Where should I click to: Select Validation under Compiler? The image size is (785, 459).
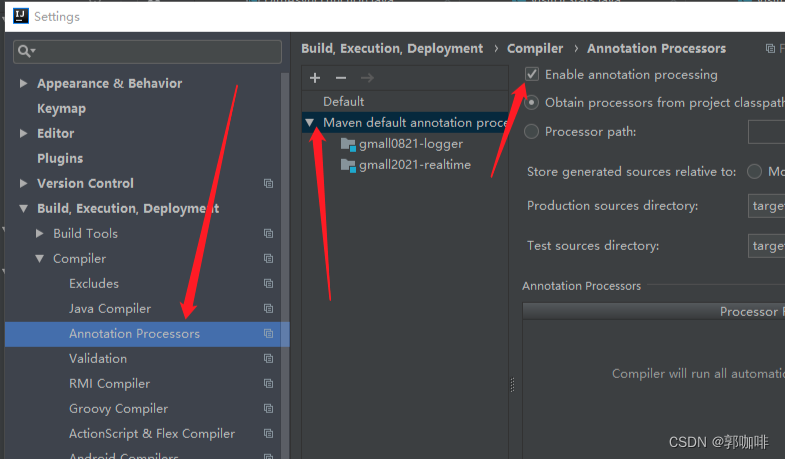click(98, 359)
